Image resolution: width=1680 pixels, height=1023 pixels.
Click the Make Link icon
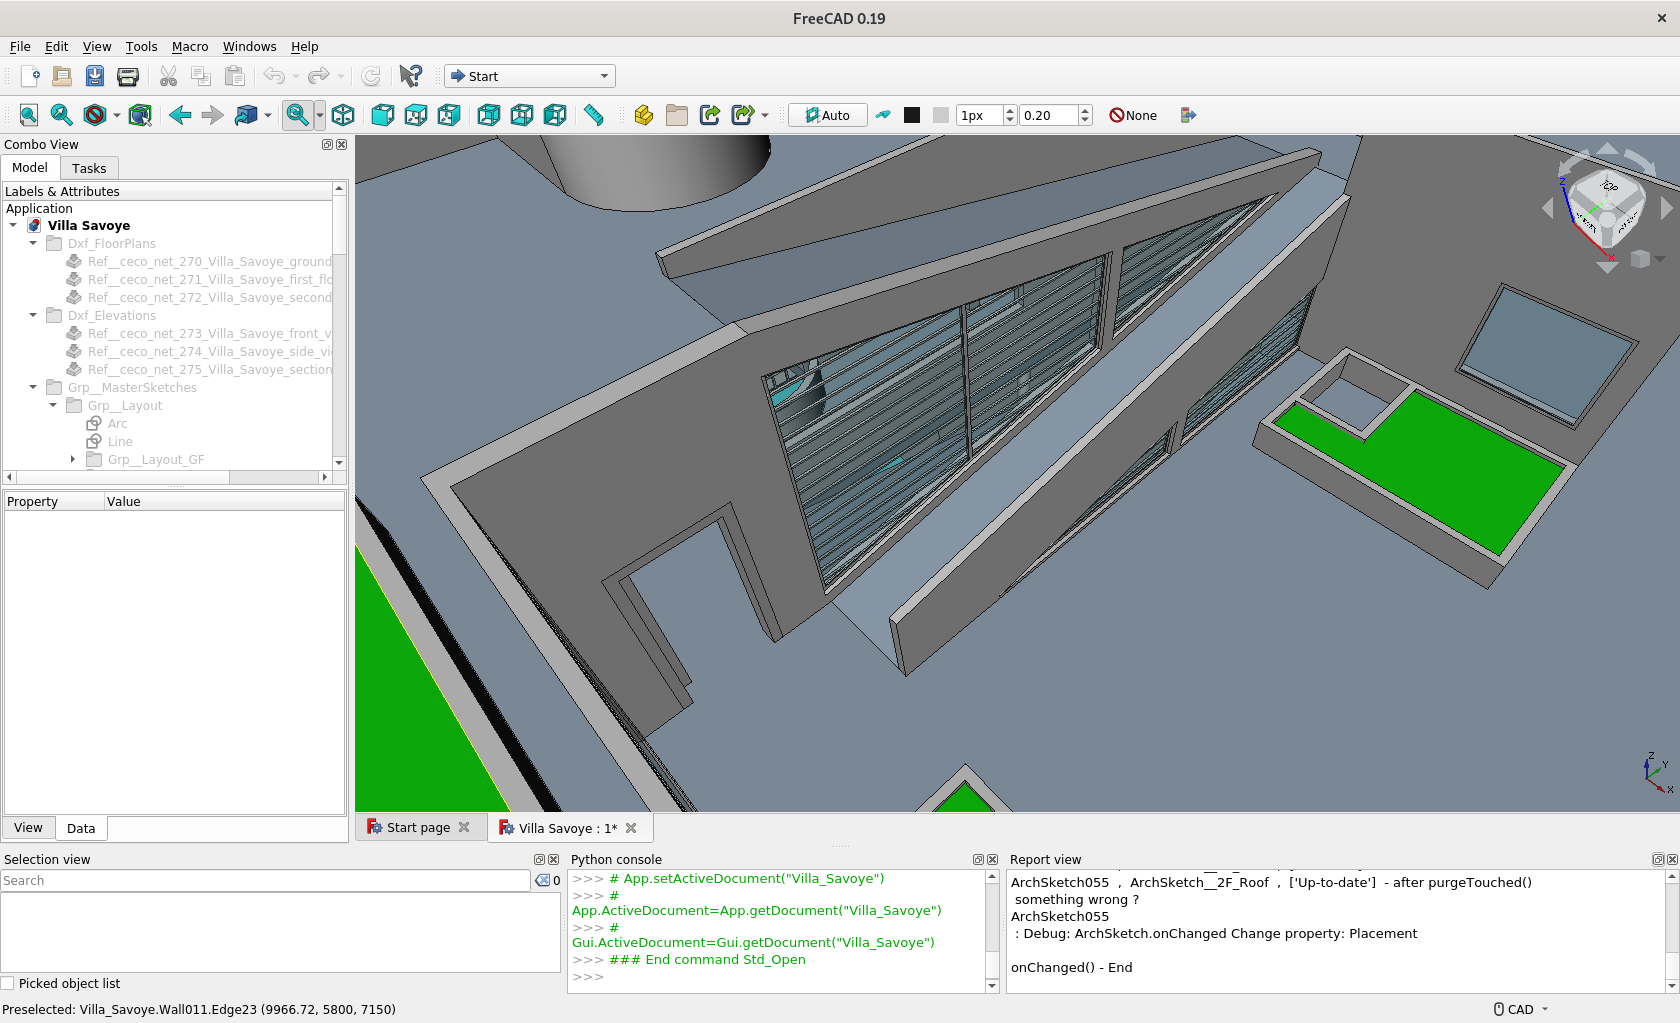click(710, 115)
